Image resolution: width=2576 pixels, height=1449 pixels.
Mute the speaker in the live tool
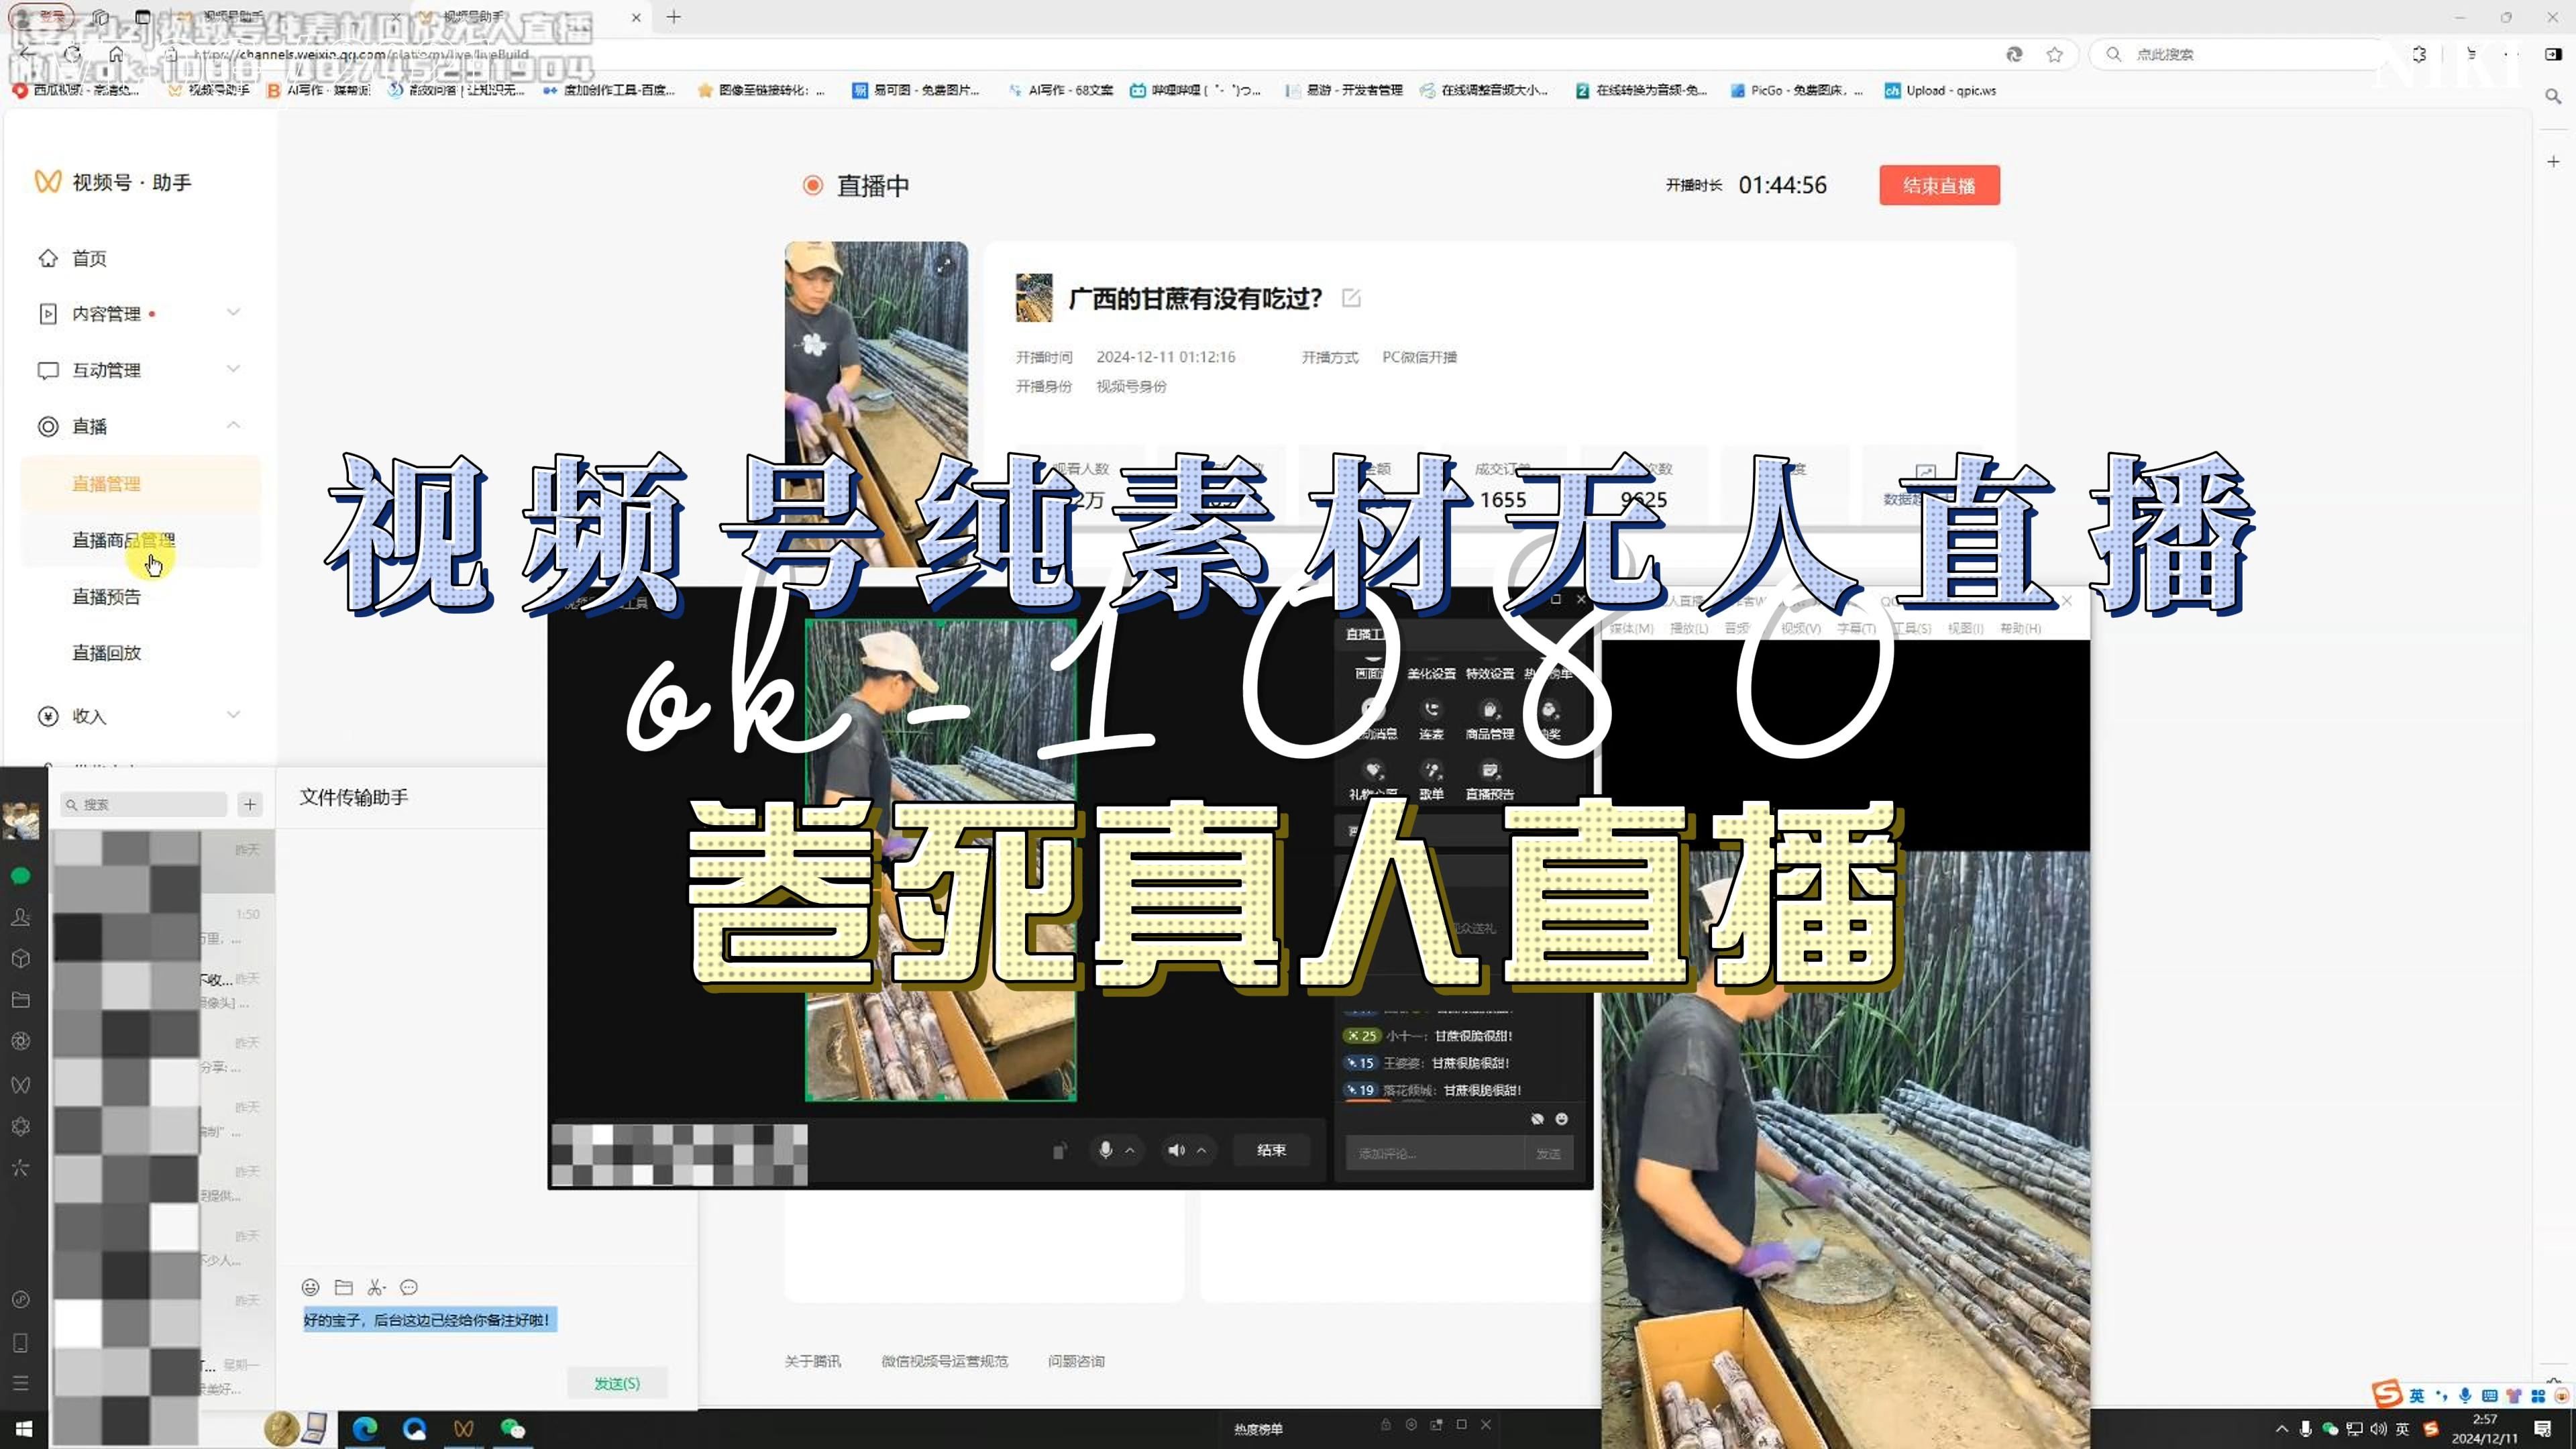coord(1177,1150)
